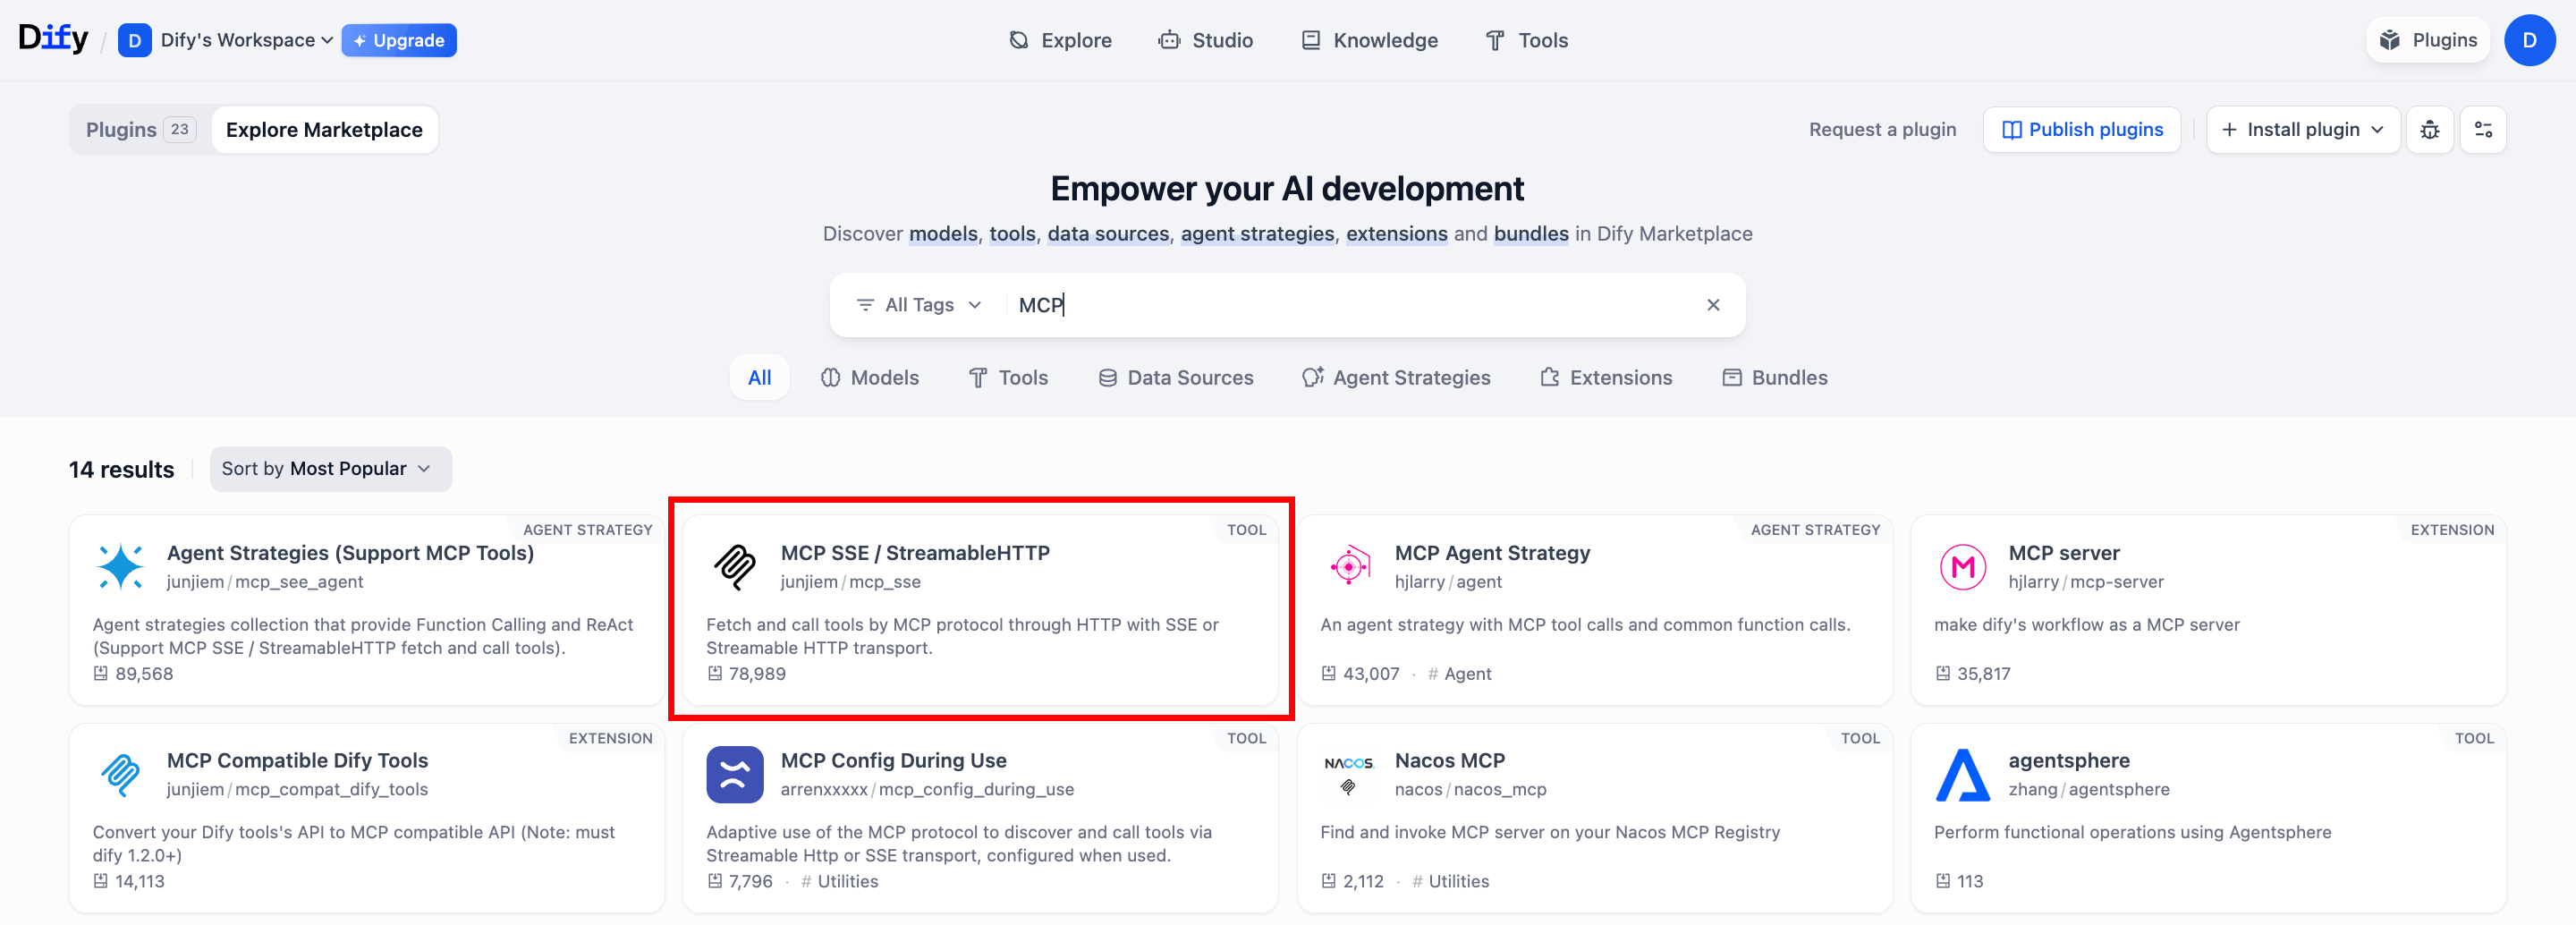Click the MCP Agent Strategy icon

point(1349,567)
